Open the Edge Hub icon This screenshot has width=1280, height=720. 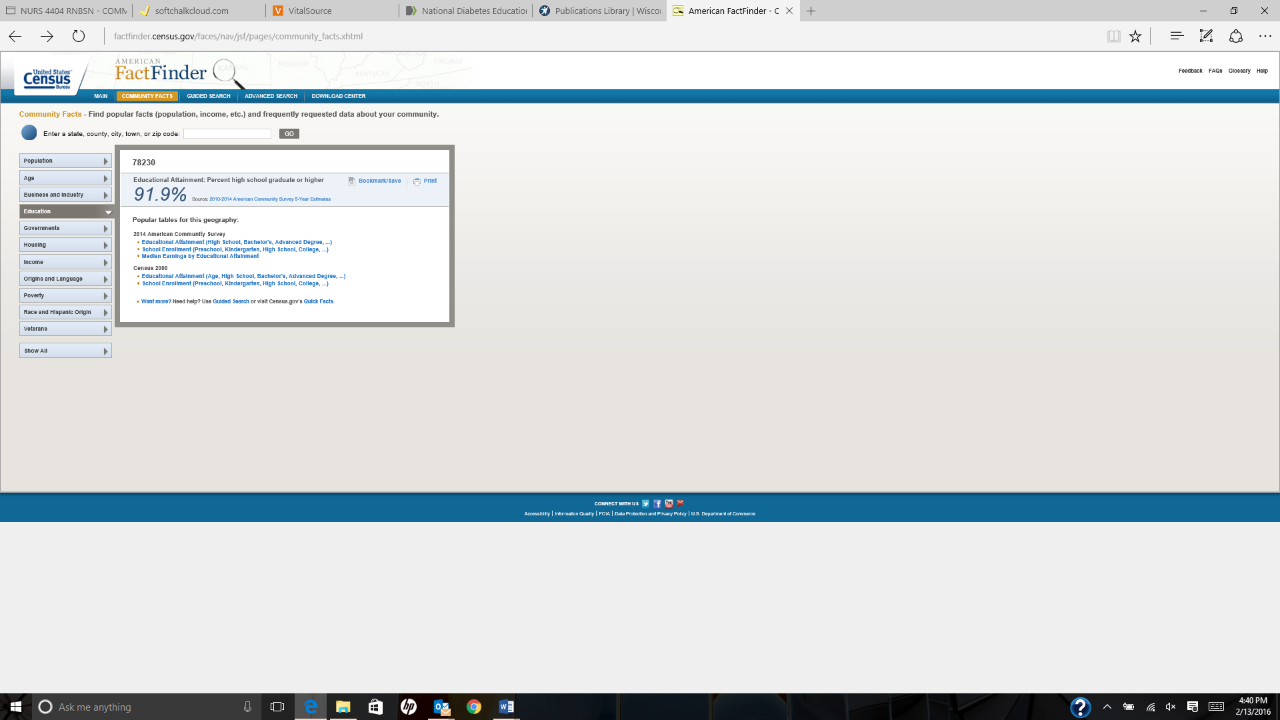click(x=1177, y=36)
